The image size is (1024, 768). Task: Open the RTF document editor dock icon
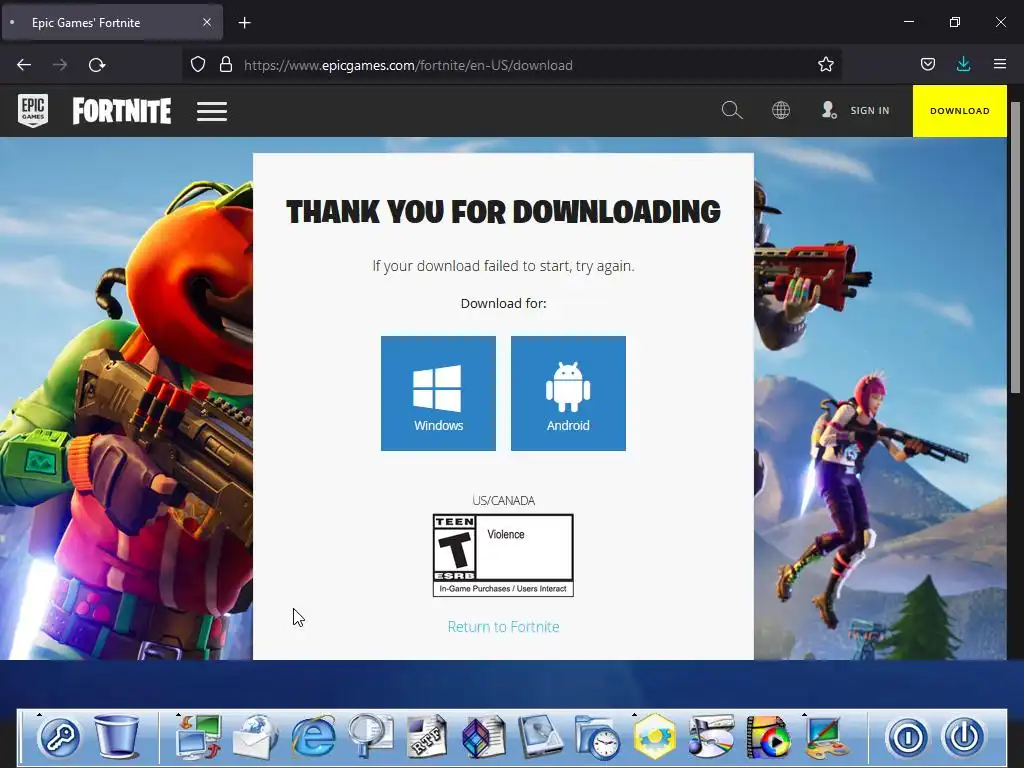click(427, 737)
